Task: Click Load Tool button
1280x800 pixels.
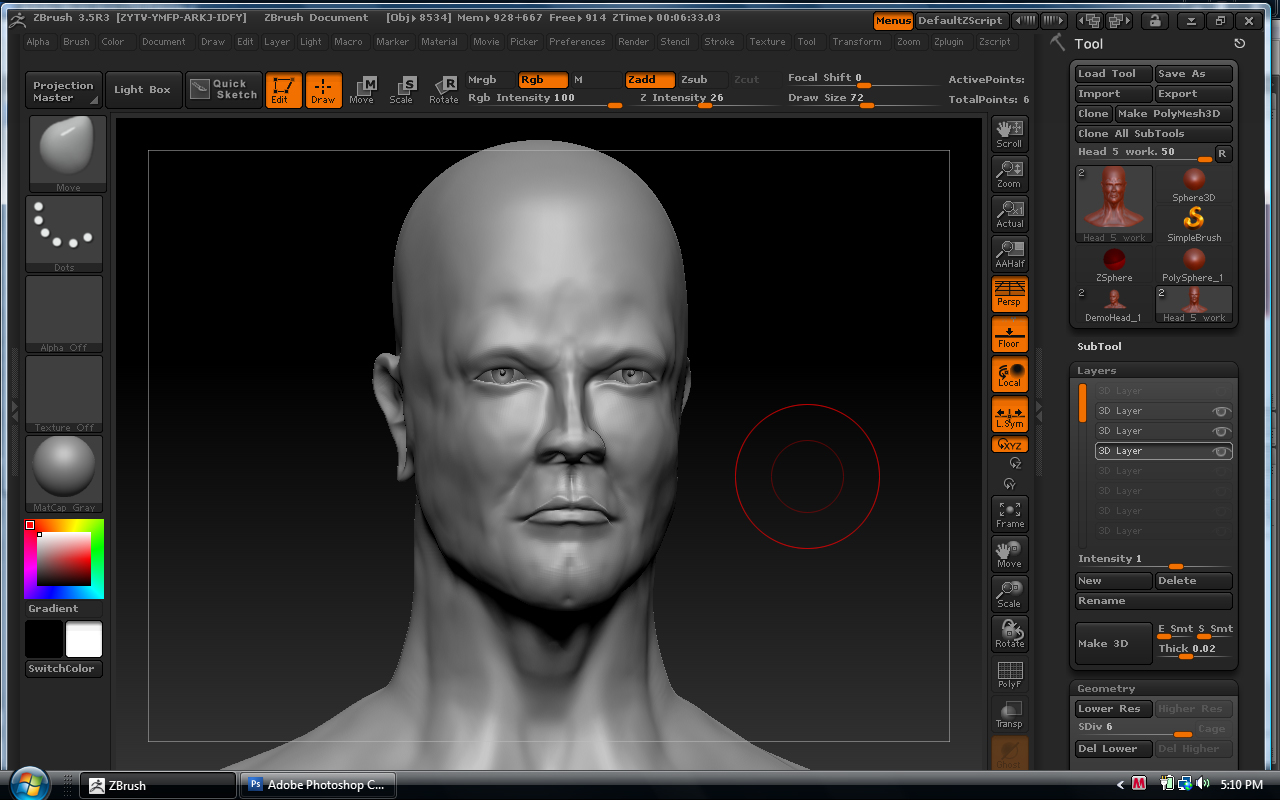Action: click(1113, 74)
